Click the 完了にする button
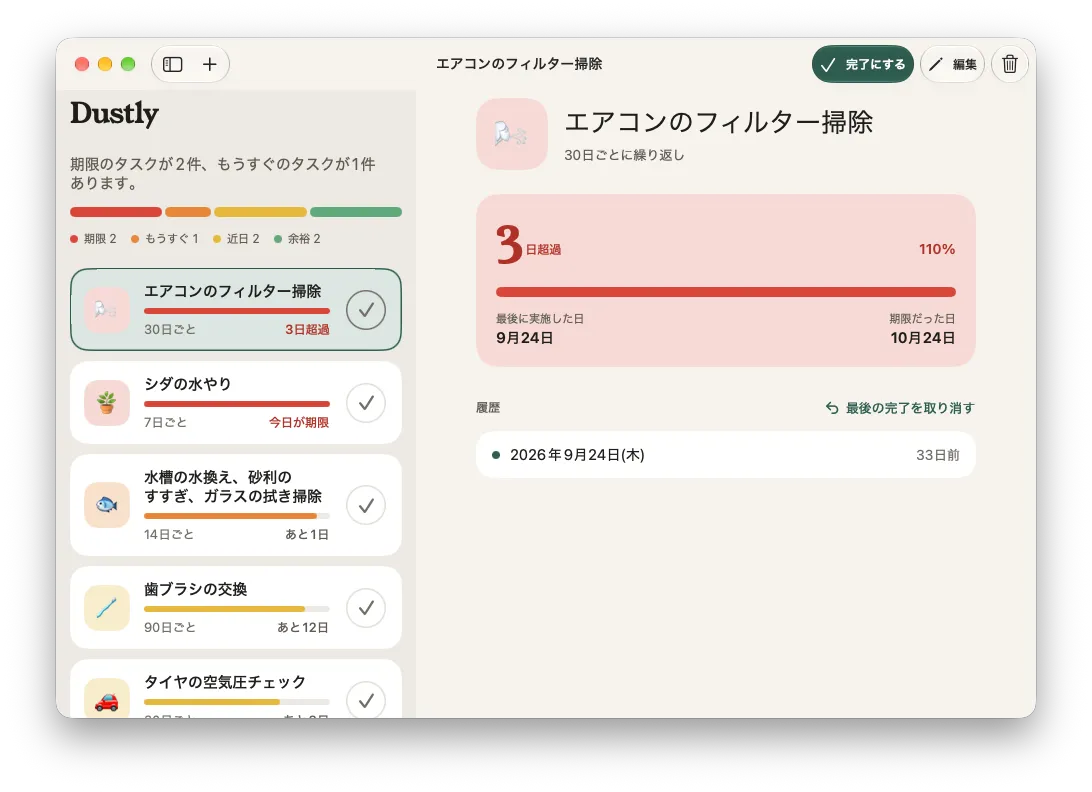 (x=862, y=64)
